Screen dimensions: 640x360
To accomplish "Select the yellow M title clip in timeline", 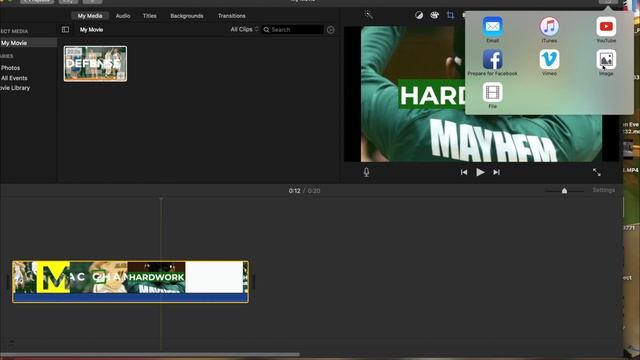I will (x=53, y=277).
